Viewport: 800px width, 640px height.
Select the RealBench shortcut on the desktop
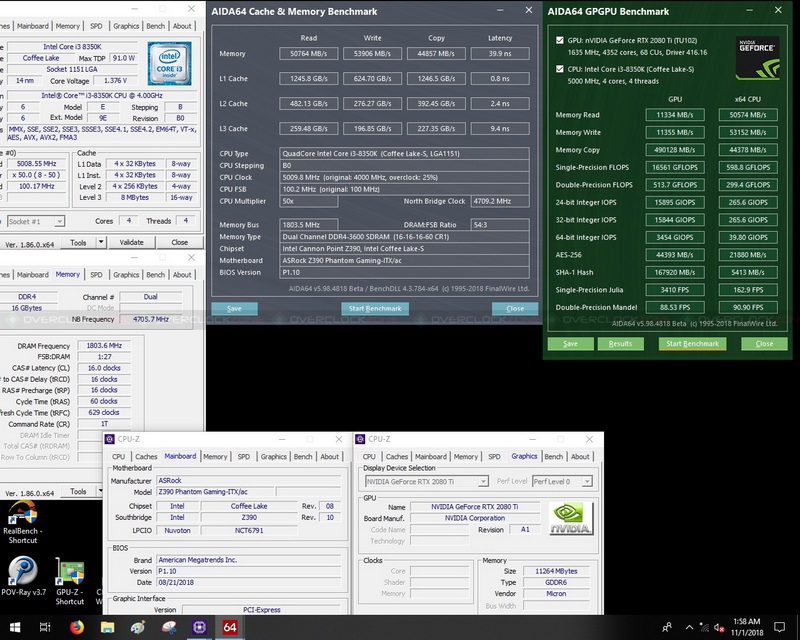point(22,522)
